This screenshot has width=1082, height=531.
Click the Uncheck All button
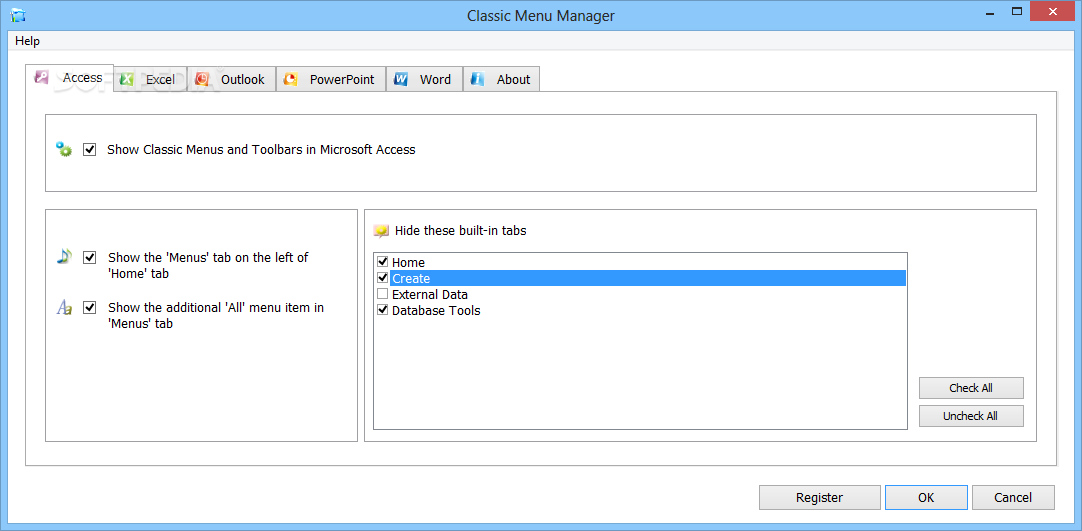[971, 416]
